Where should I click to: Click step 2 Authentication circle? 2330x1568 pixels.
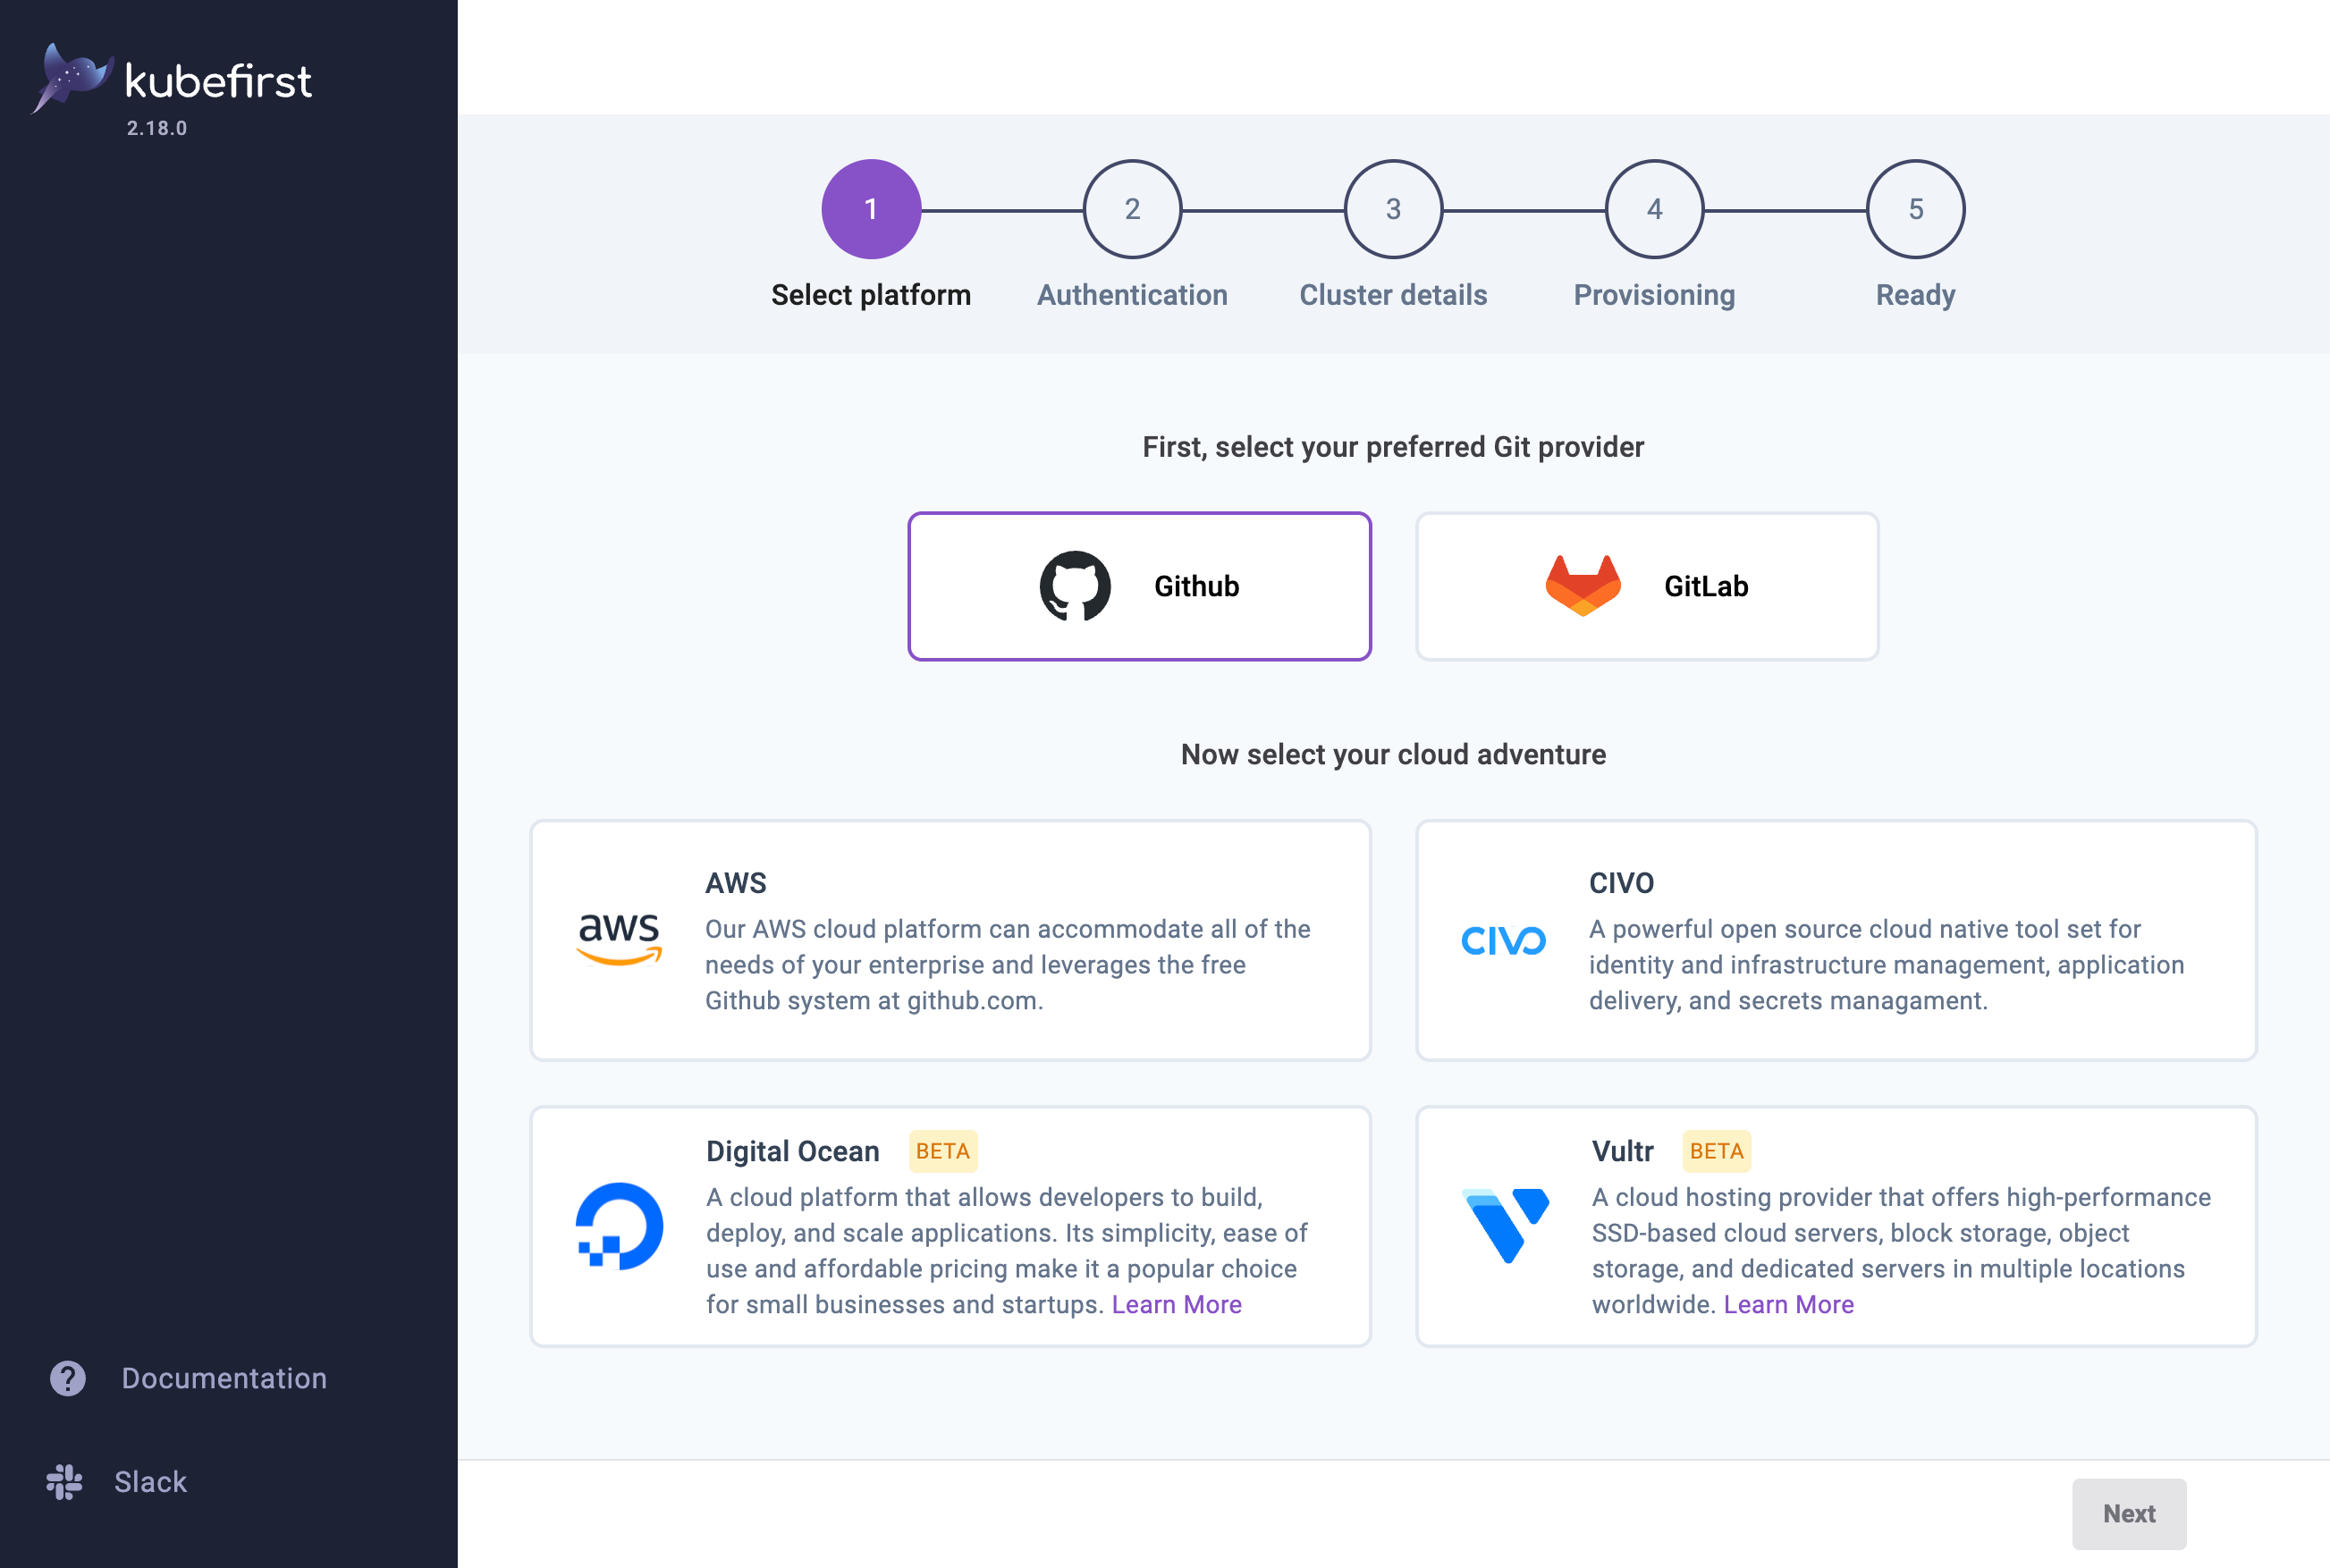coord(1133,210)
